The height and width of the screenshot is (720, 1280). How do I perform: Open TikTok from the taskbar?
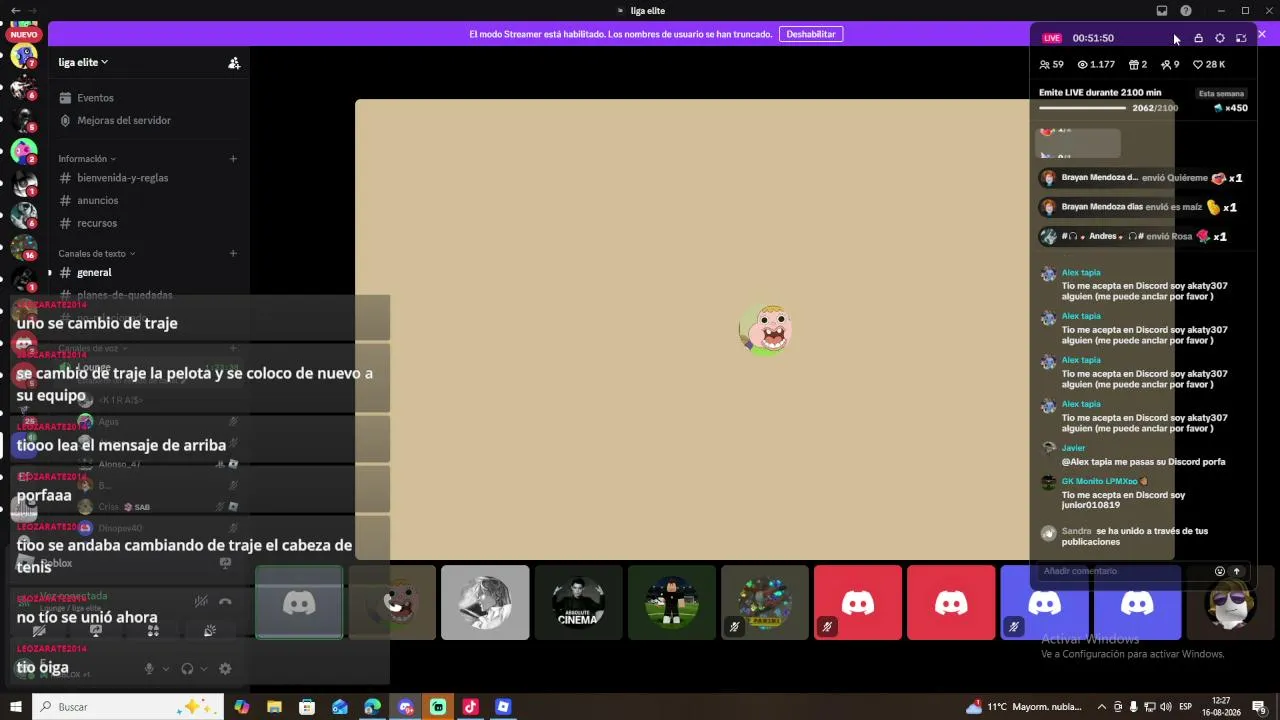coord(470,707)
